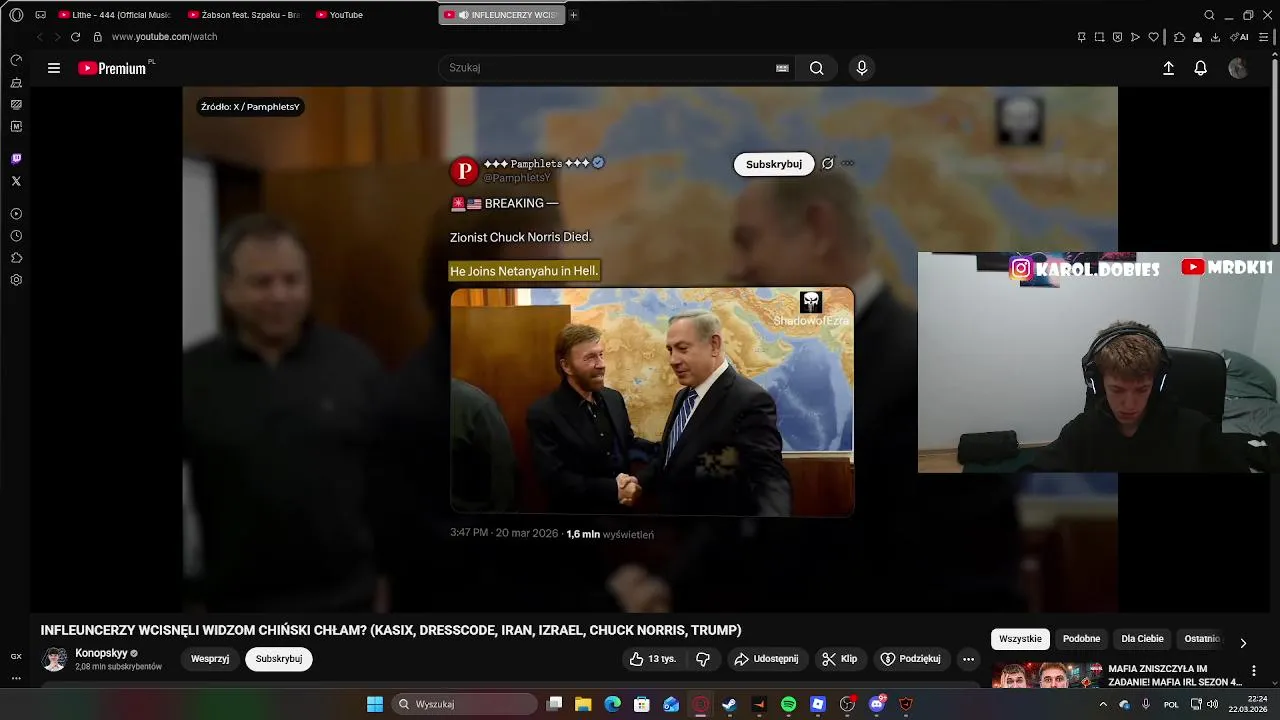1280x720 pixels.
Task: Open tab search magnifier in title bar
Action: click(1209, 15)
